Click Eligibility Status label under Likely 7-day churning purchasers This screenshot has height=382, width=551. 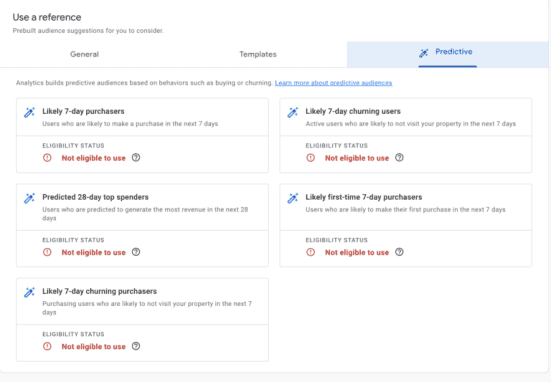[x=73, y=334]
